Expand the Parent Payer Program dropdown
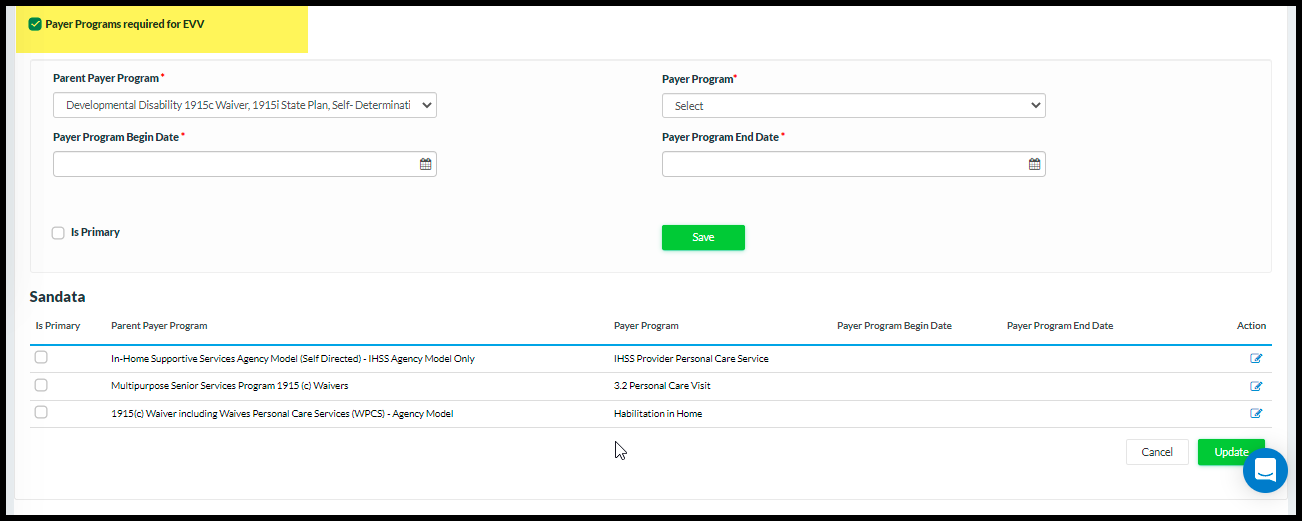The width and height of the screenshot is (1302, 521). coord(245,105)
